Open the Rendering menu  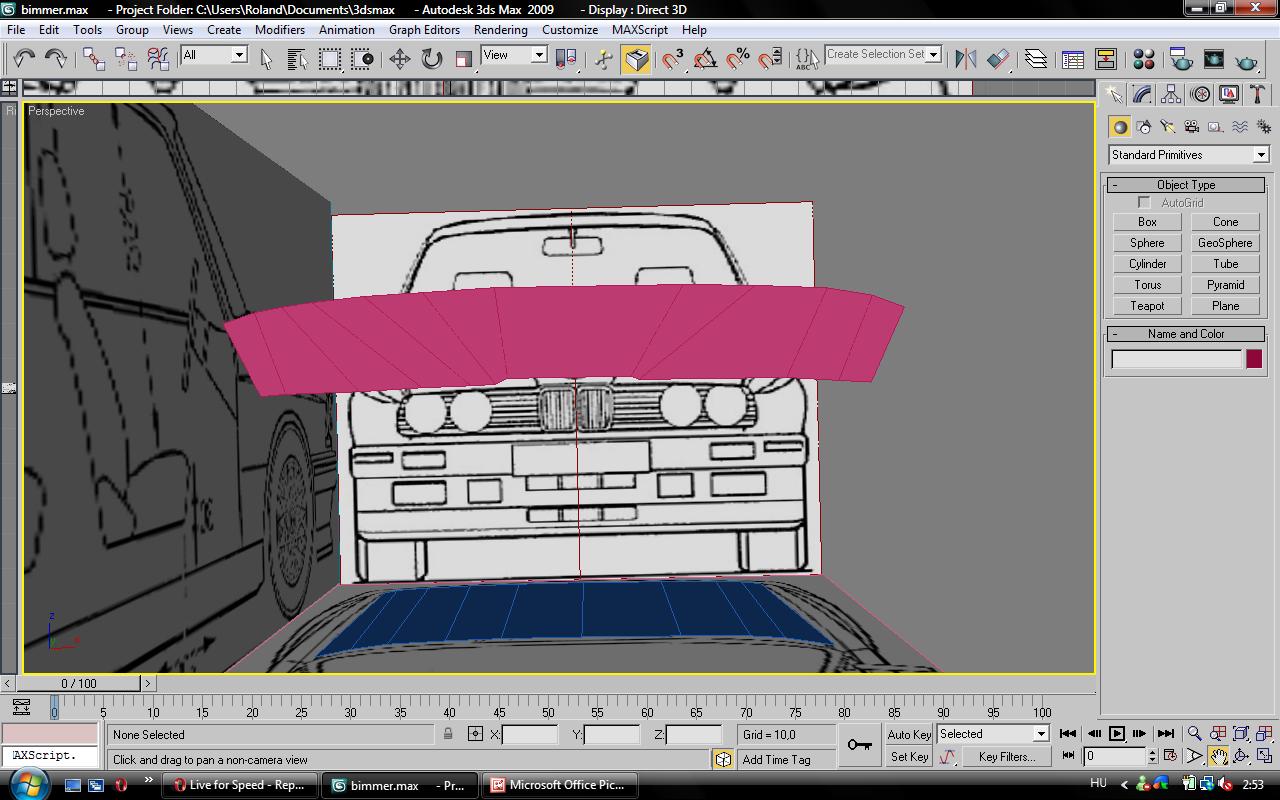(x=500, y=30)
